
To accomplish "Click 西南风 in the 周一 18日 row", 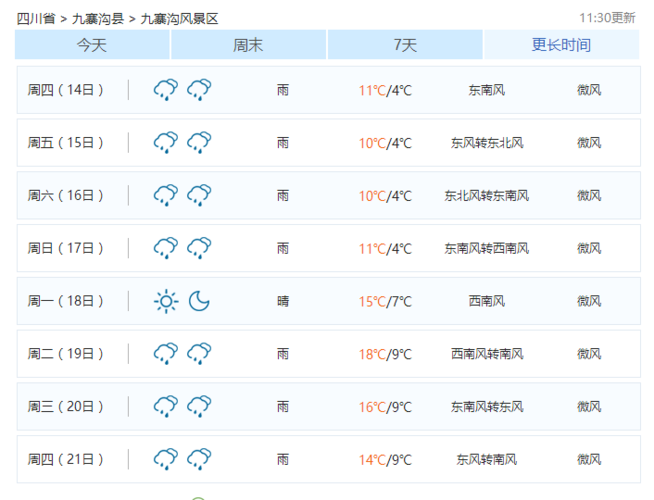I will tap(487, 301).
